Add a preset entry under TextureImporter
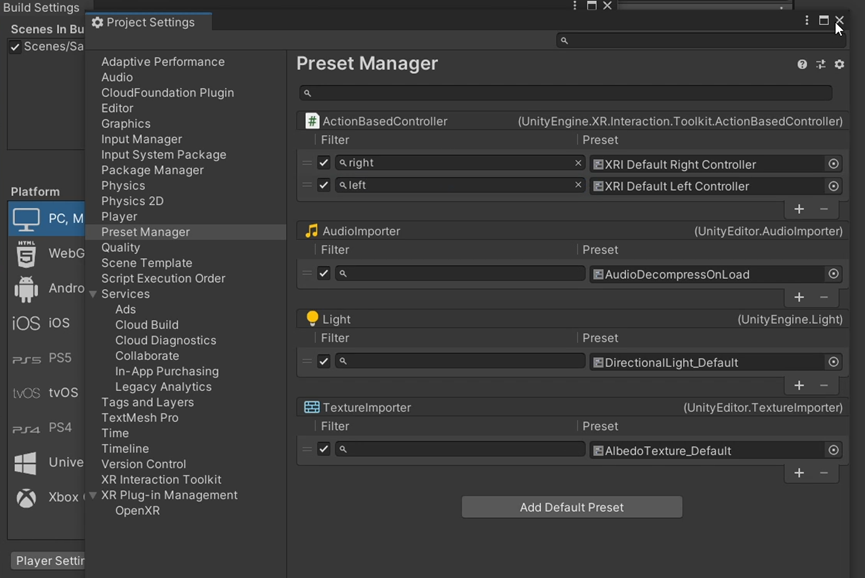The image size is (865, 578). 799,473
